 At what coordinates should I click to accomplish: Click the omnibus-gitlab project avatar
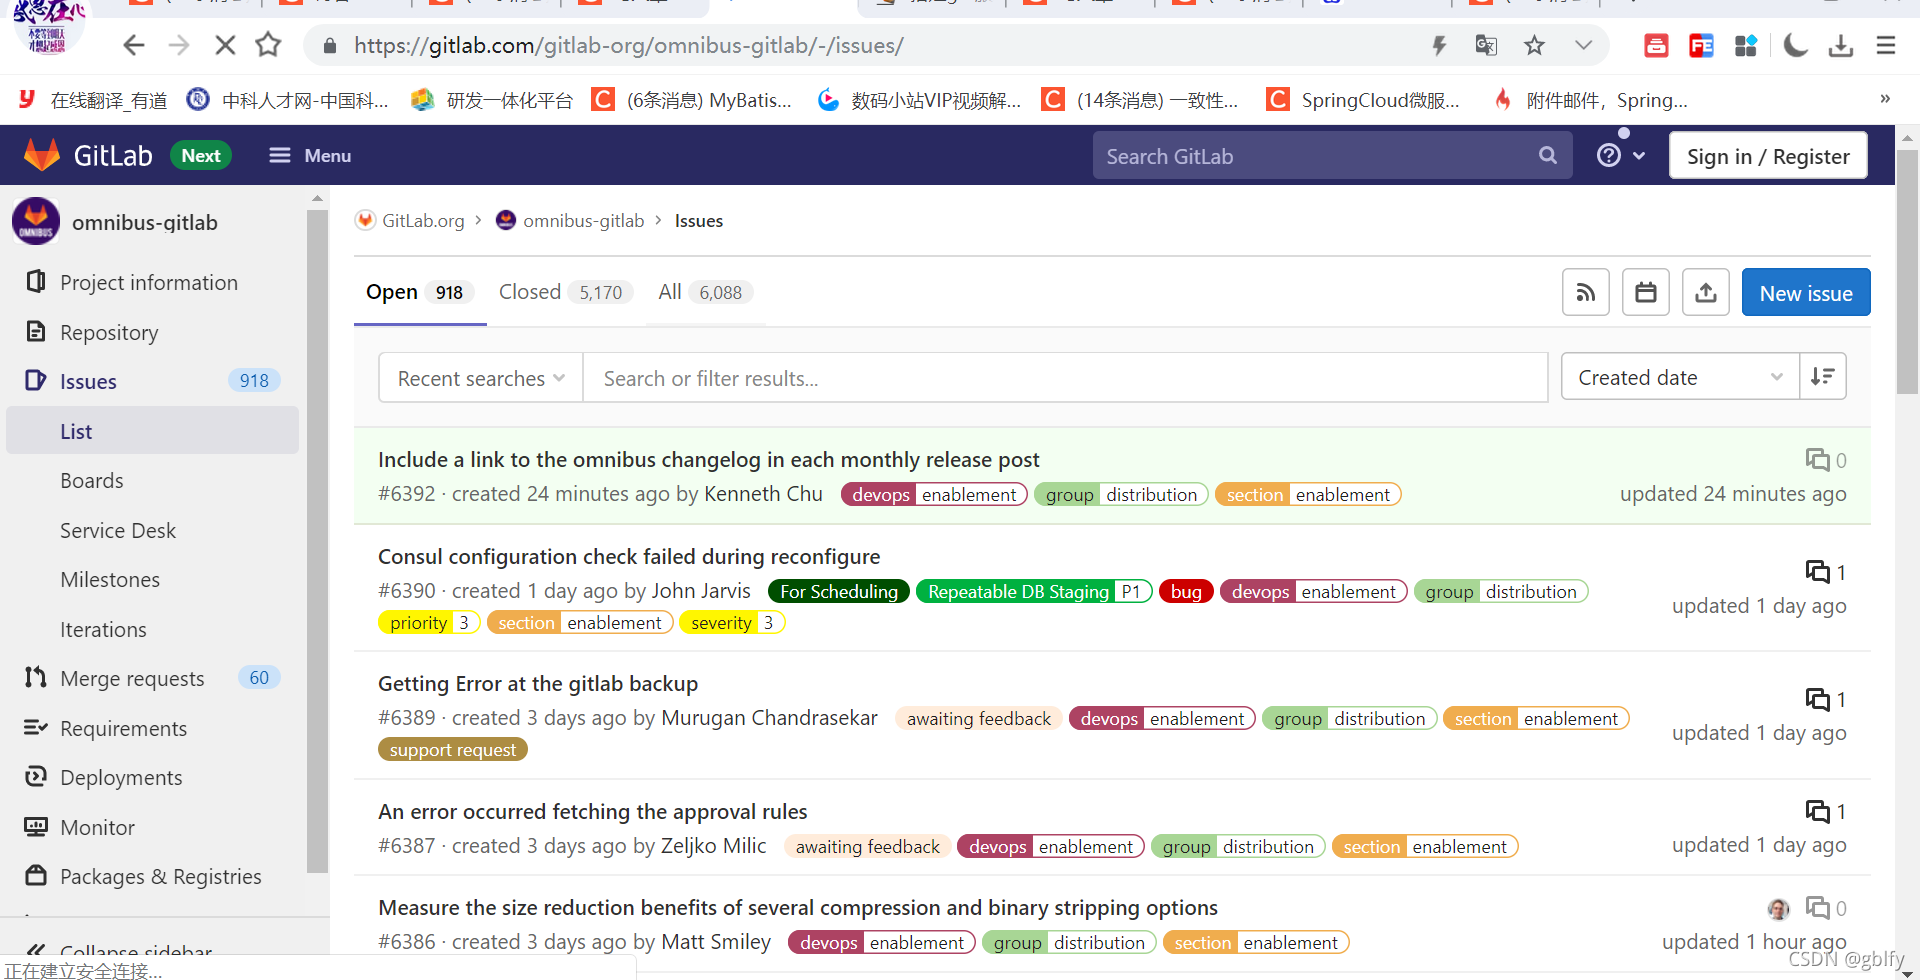[36, 222]
